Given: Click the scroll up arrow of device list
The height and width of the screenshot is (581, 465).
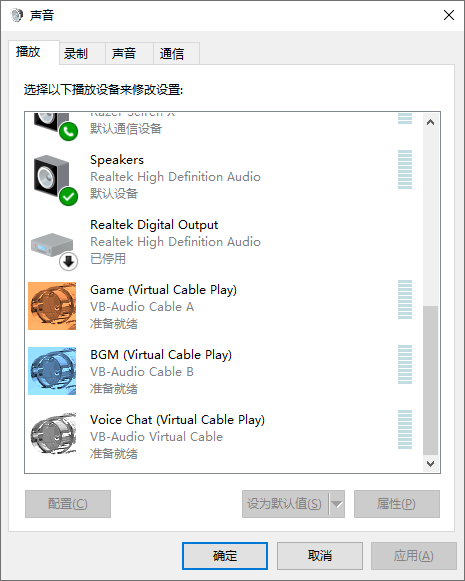Looking at the screenshot, I should (x=431, y=122).
